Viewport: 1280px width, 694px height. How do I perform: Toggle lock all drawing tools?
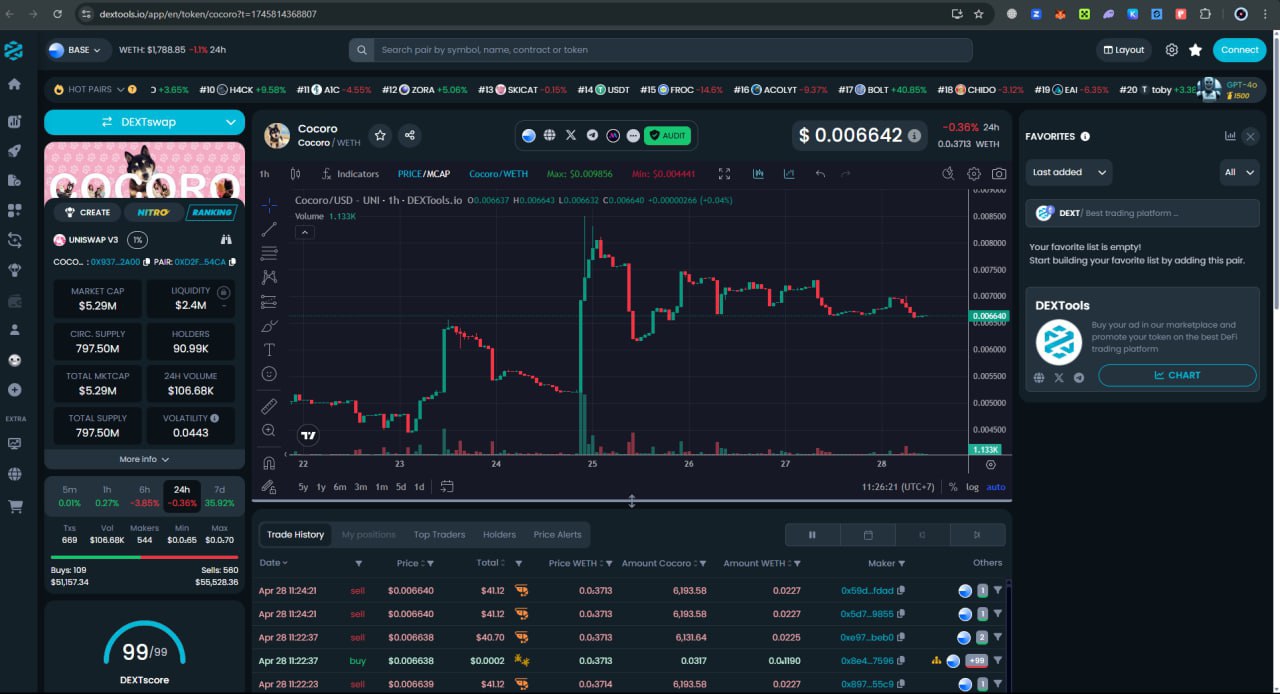pyautogui.click(x=269, y=487)
